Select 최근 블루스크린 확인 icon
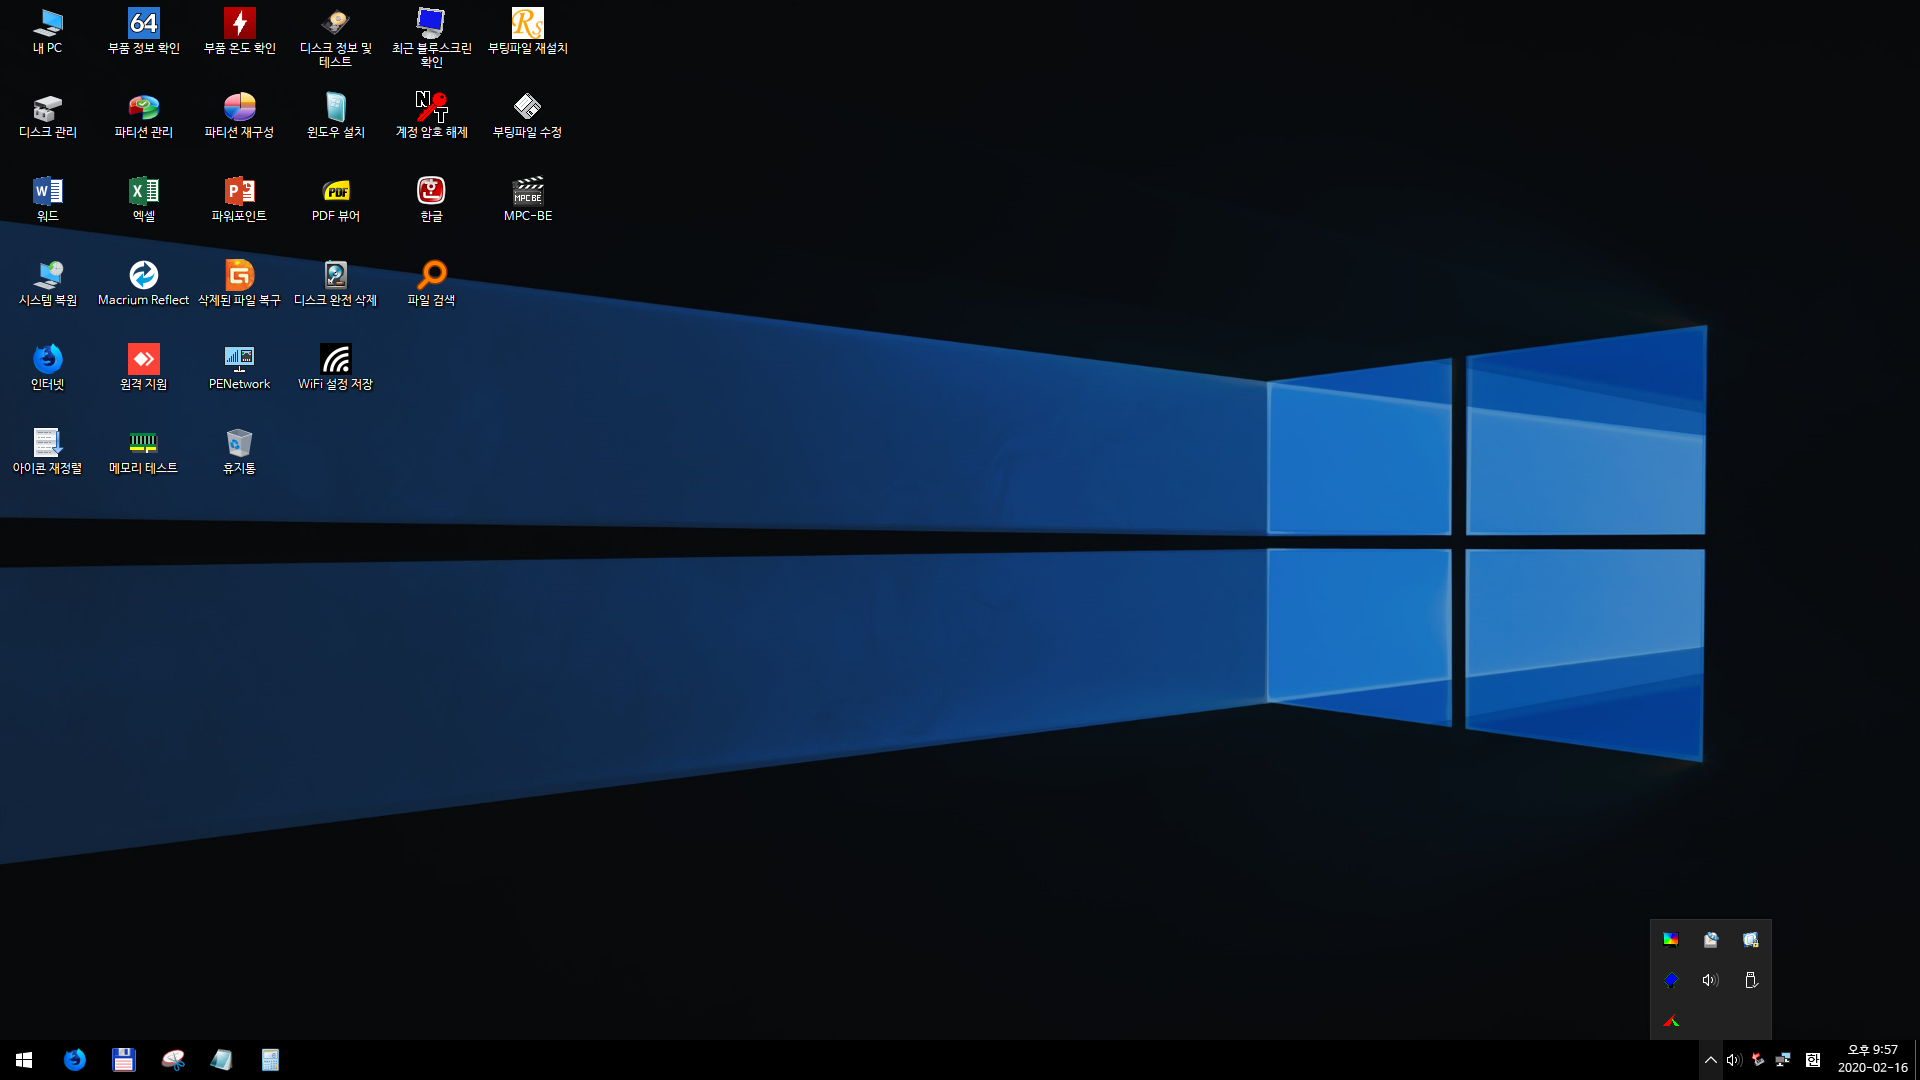This screenshot has width=1920, height=1080. click(431, 38)
